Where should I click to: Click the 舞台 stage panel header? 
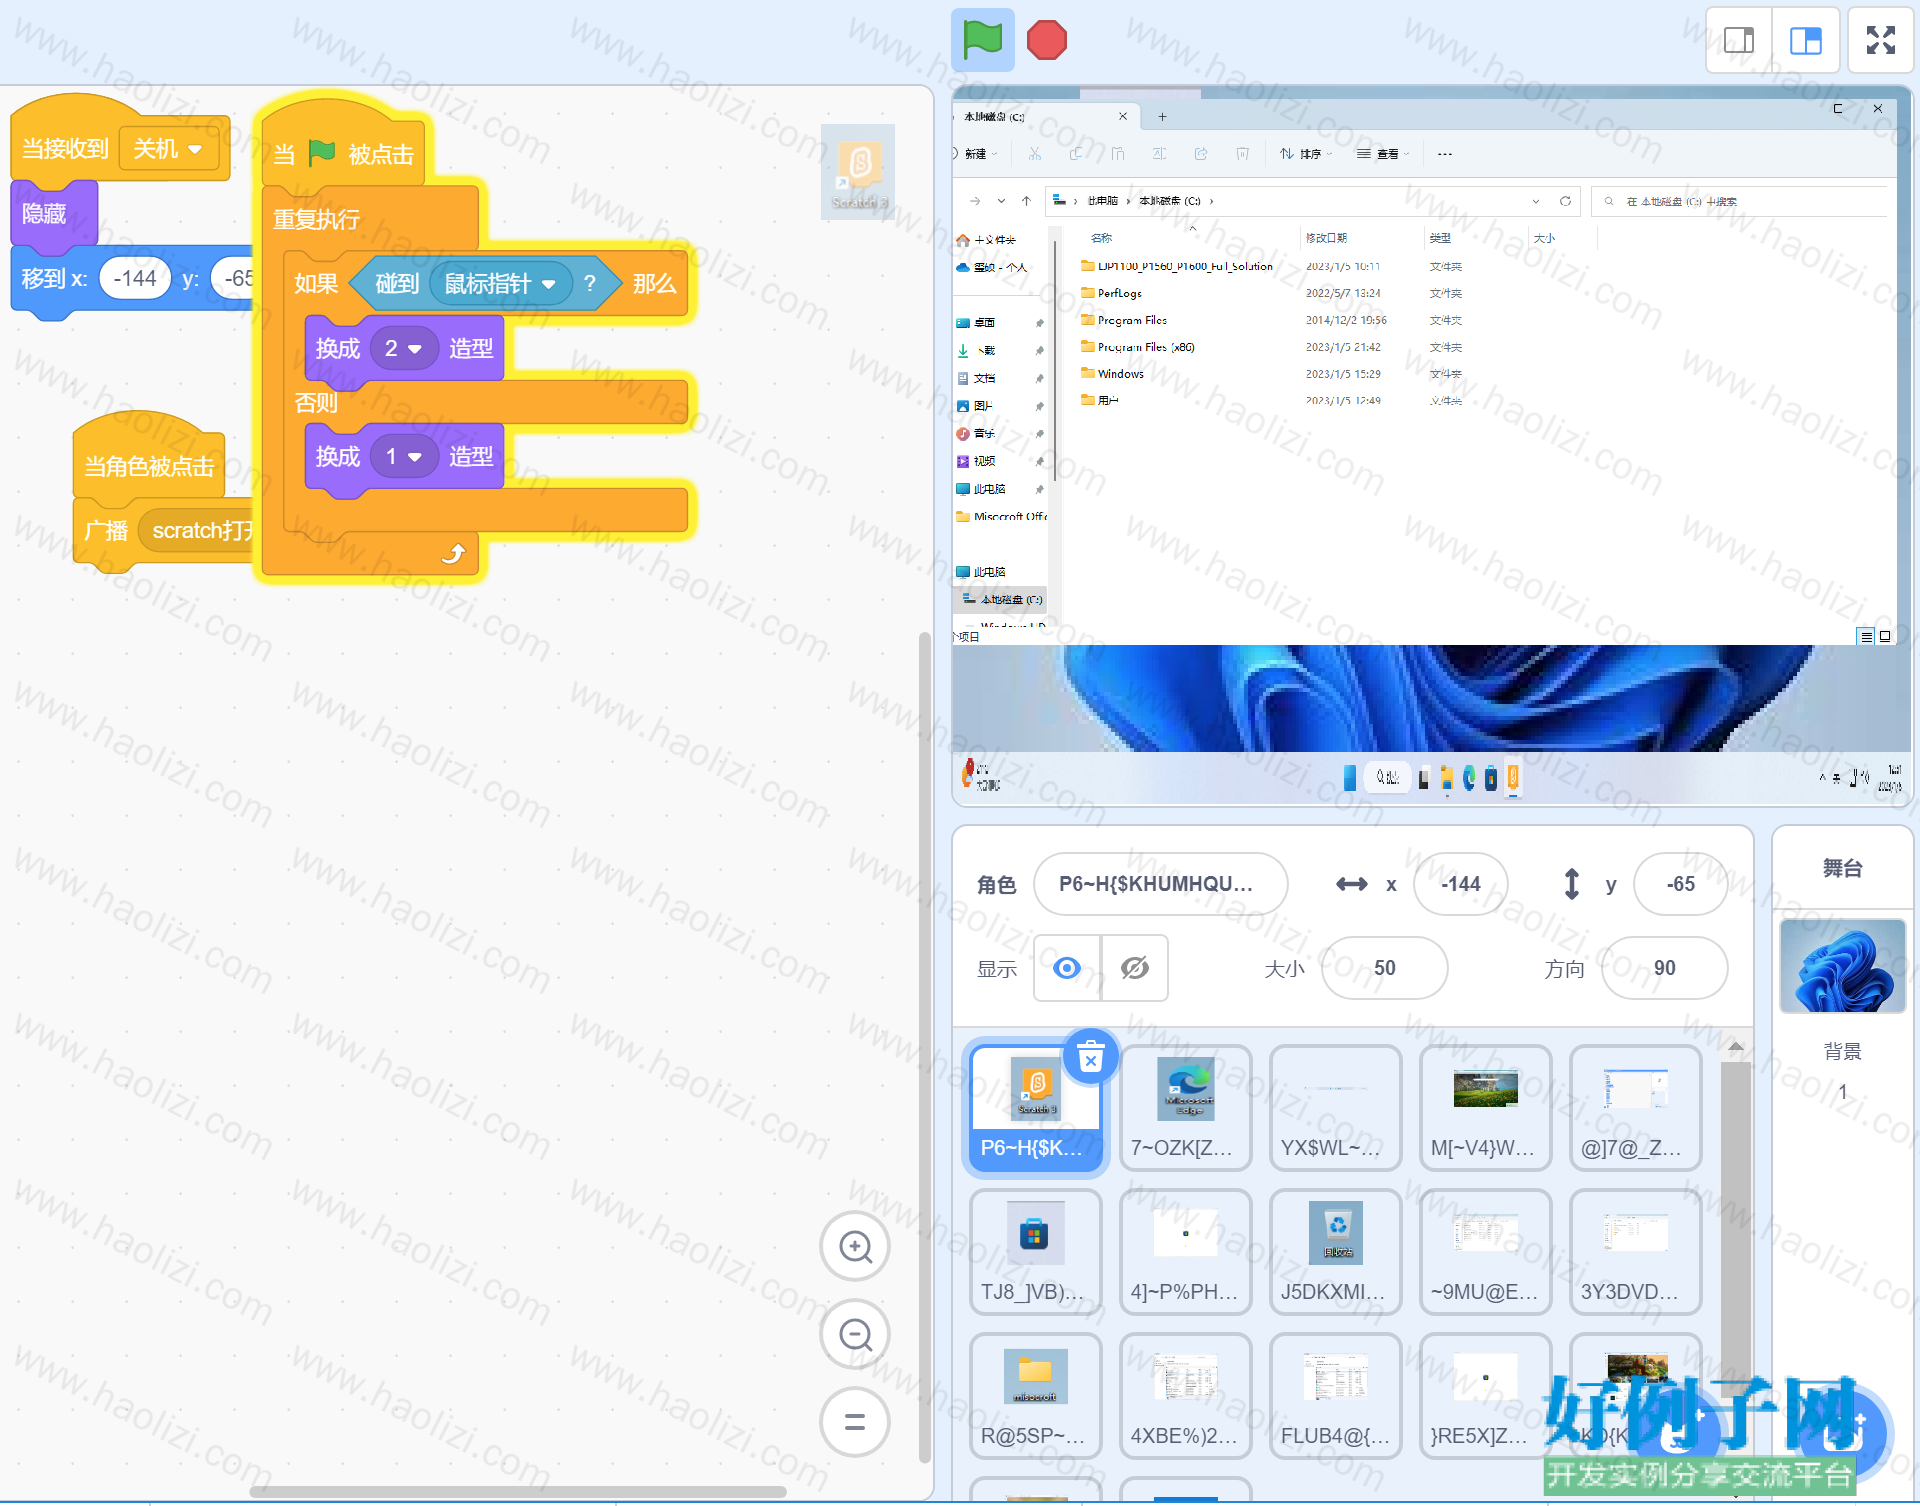[x=1843, y=868]
